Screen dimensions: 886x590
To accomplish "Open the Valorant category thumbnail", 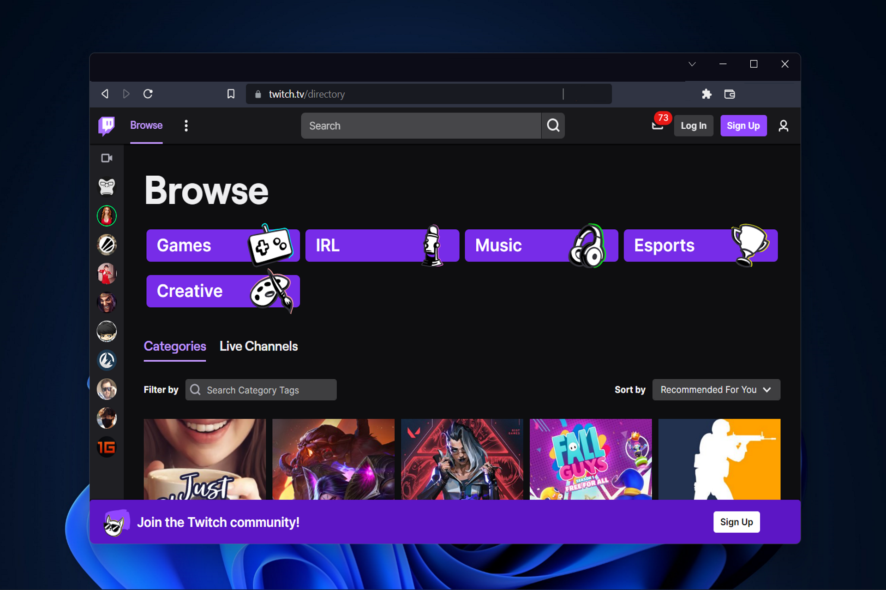I will 462,459.
